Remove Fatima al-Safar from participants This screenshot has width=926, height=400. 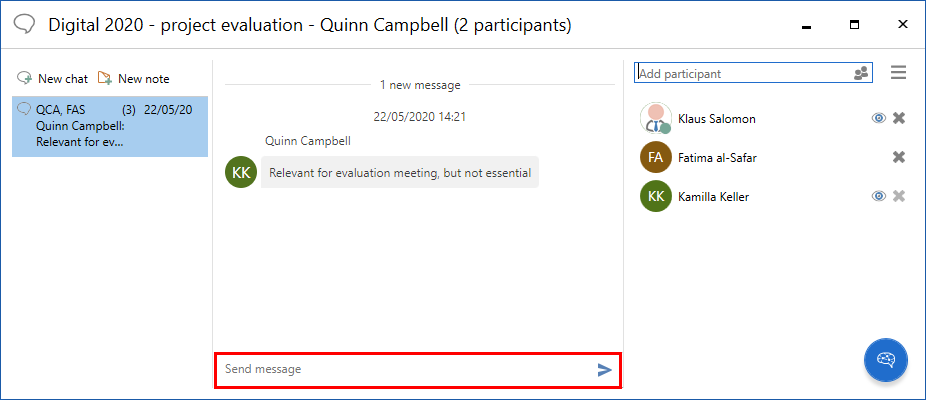tap(899, 157)
